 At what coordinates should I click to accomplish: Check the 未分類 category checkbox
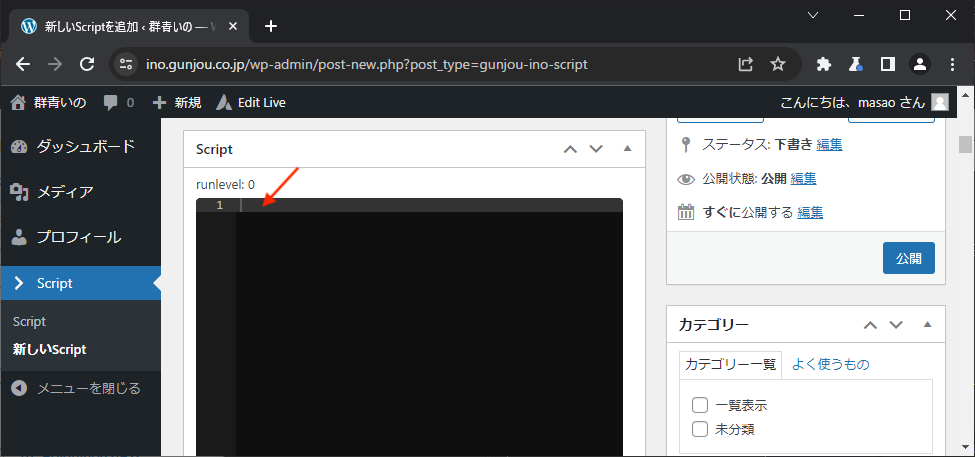[x=700, y=429]
